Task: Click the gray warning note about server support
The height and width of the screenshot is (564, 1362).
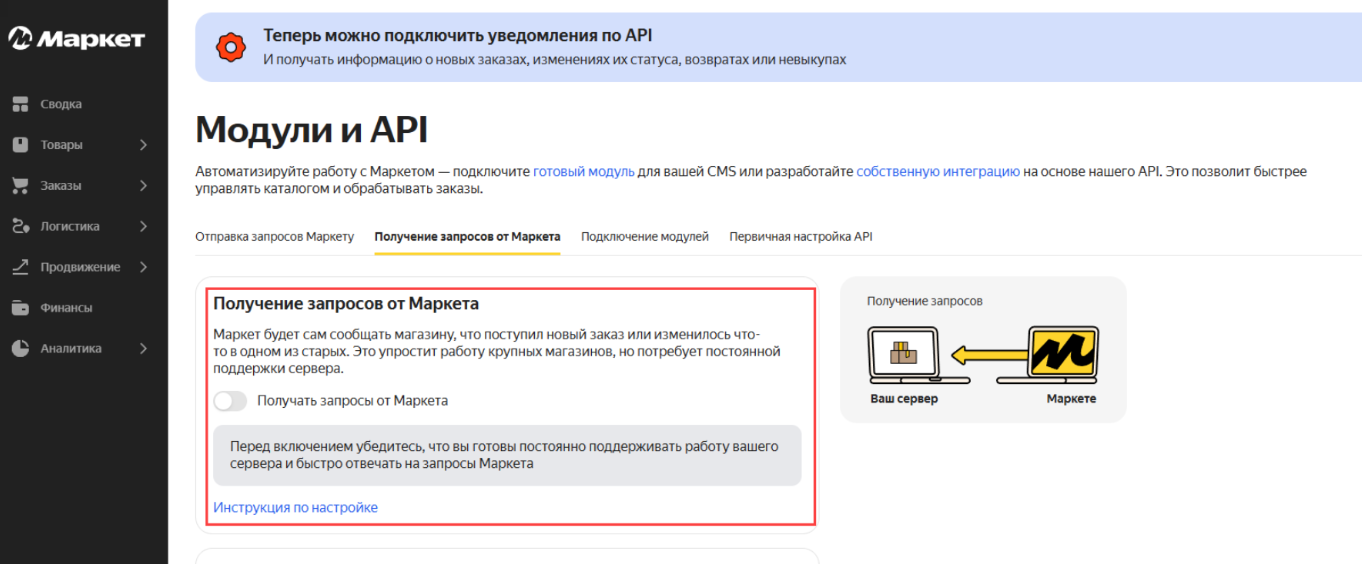Action: pyautogui.click(x=507, y=455)
